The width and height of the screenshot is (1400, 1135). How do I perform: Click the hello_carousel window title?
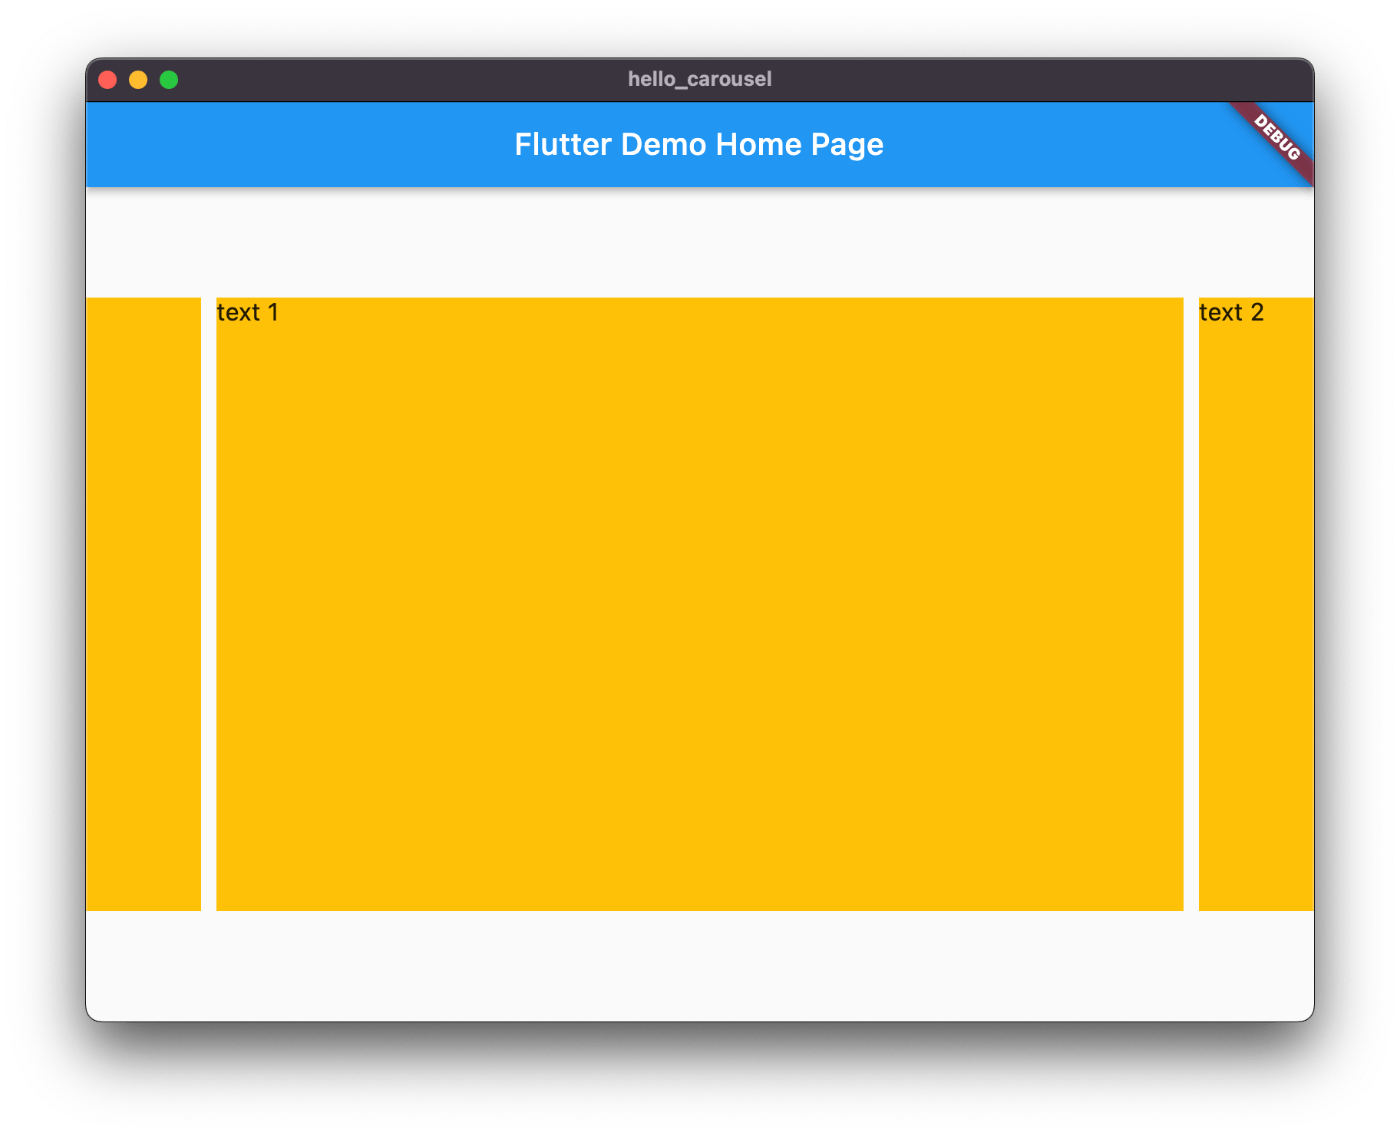[699, 79]
